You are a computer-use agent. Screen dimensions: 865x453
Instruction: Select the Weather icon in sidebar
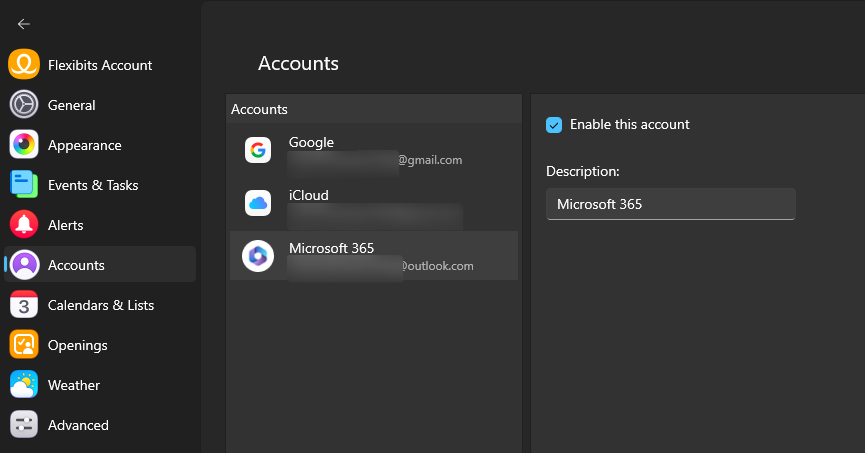coord(24,385)
